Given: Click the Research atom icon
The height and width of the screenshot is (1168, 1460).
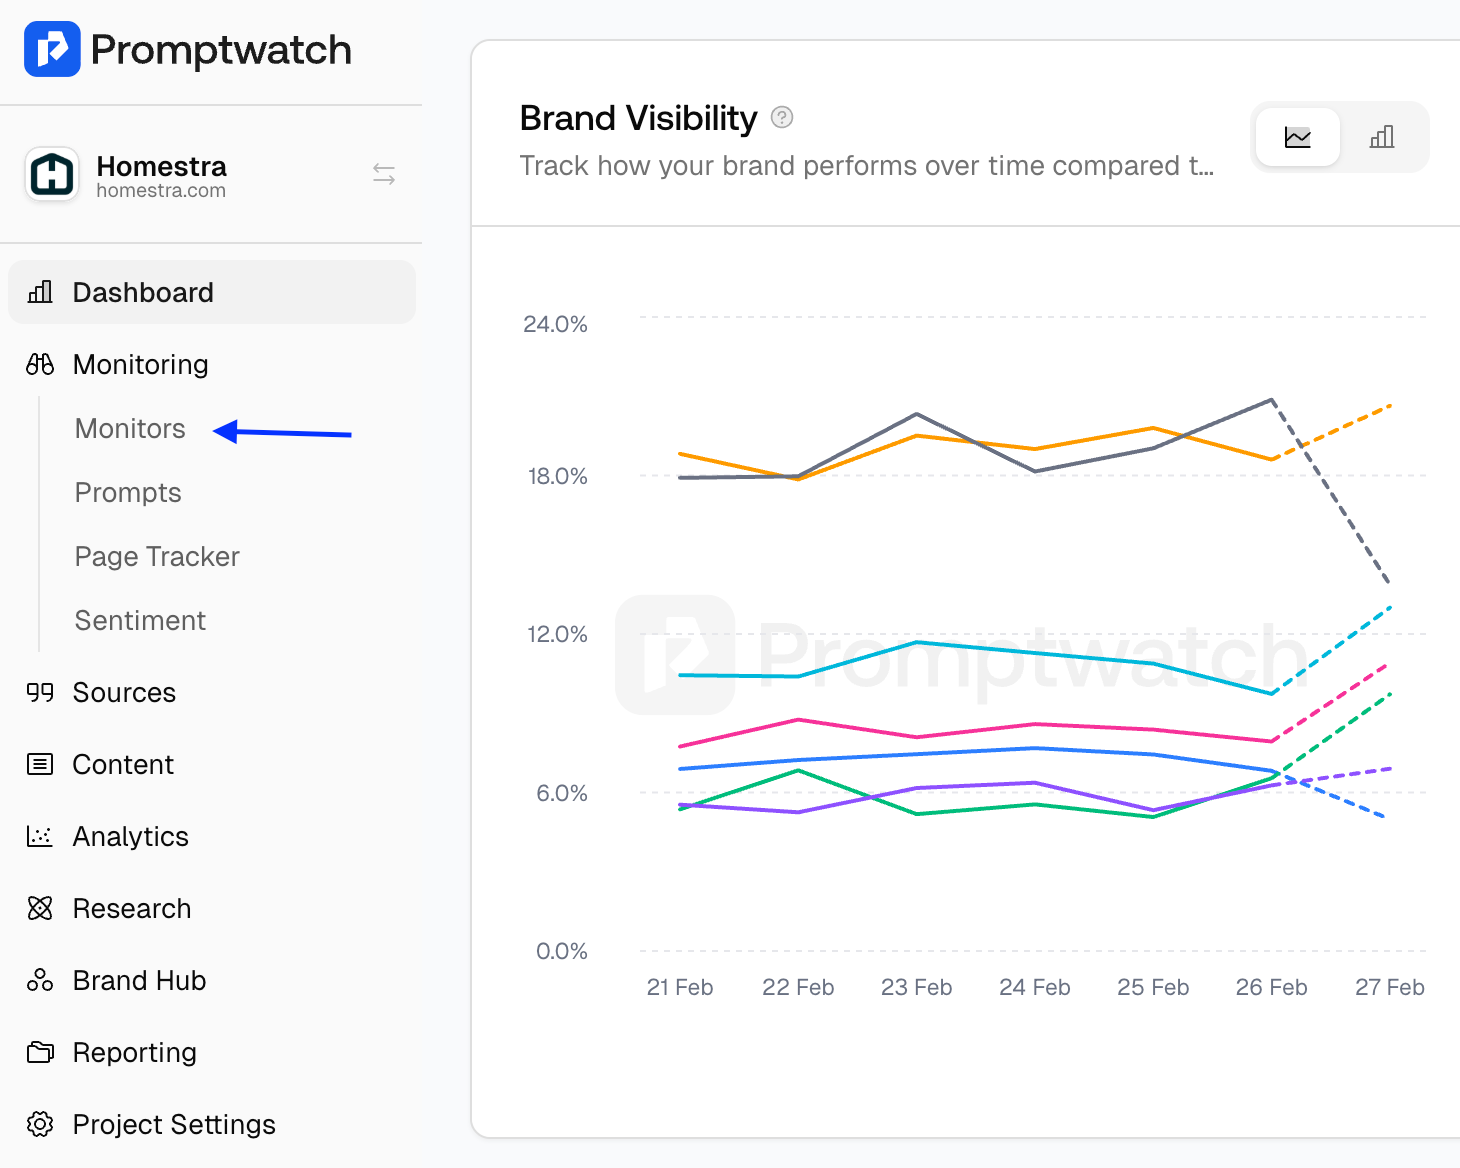Looking at the screenshot, I should [x=40, y=908].
